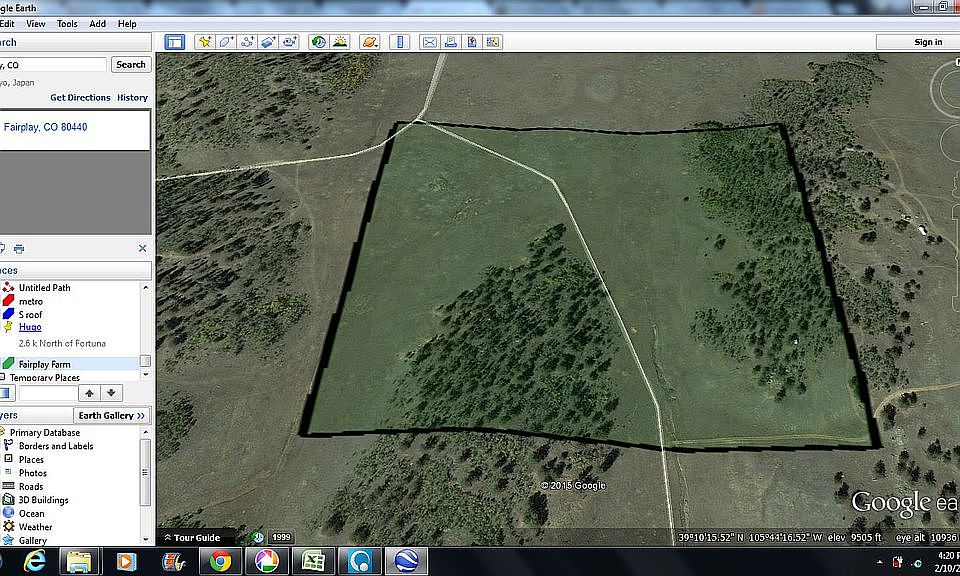This screenshot has width=960, height=576.
Task: Open the Tools menu
Action: [x=67, y=24]
